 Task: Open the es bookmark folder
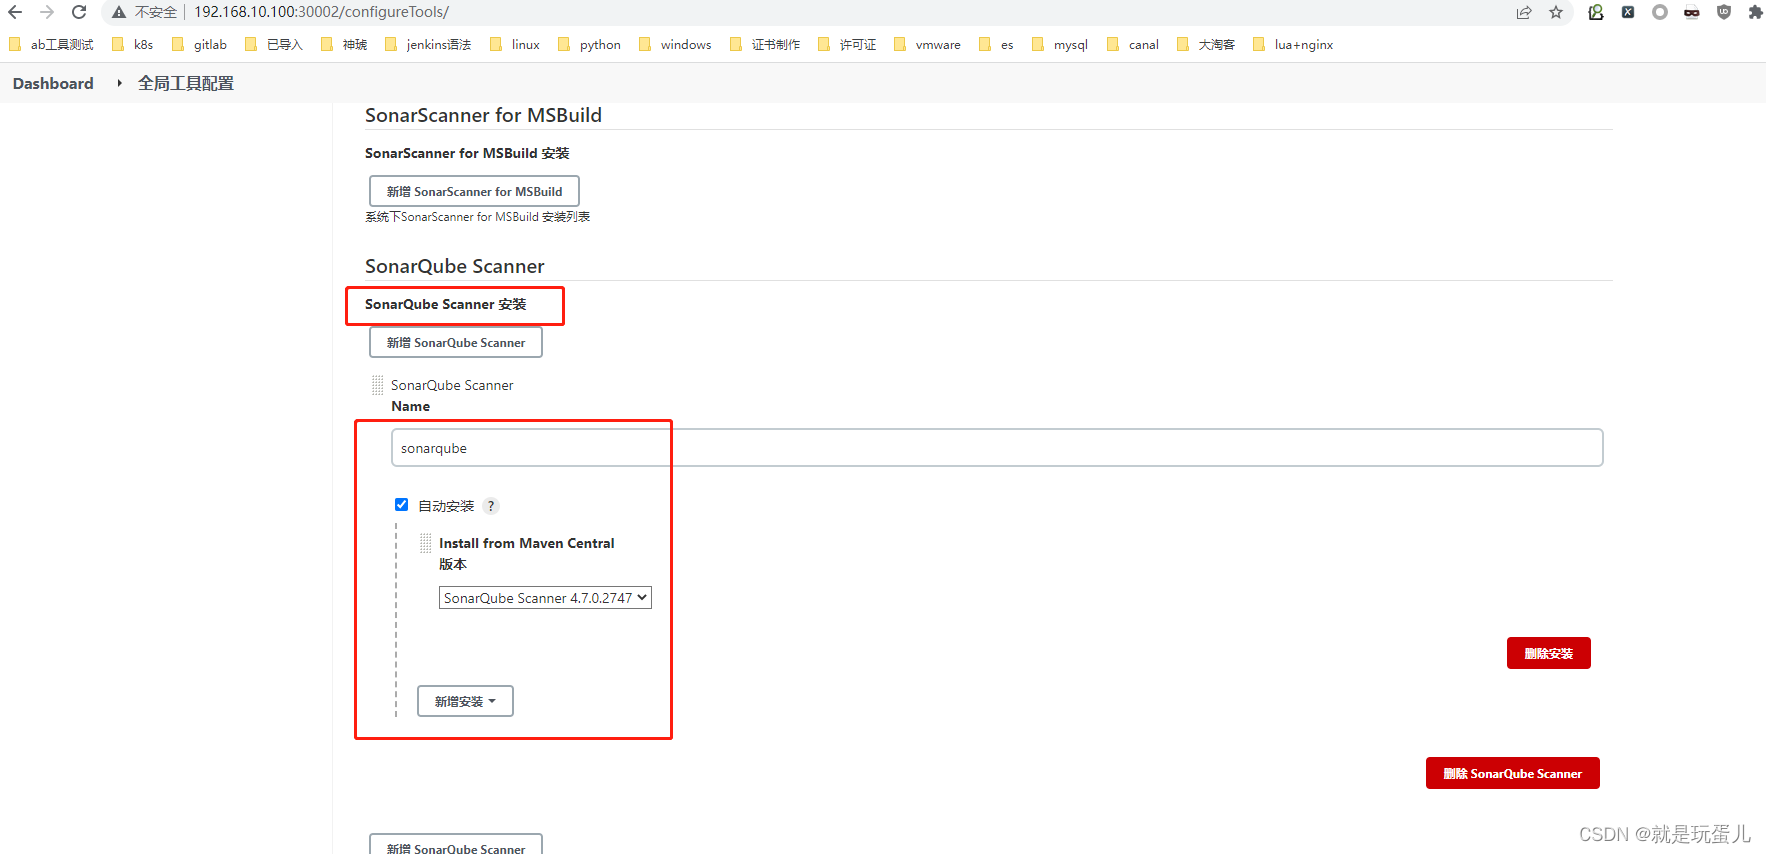coord(996,44)
